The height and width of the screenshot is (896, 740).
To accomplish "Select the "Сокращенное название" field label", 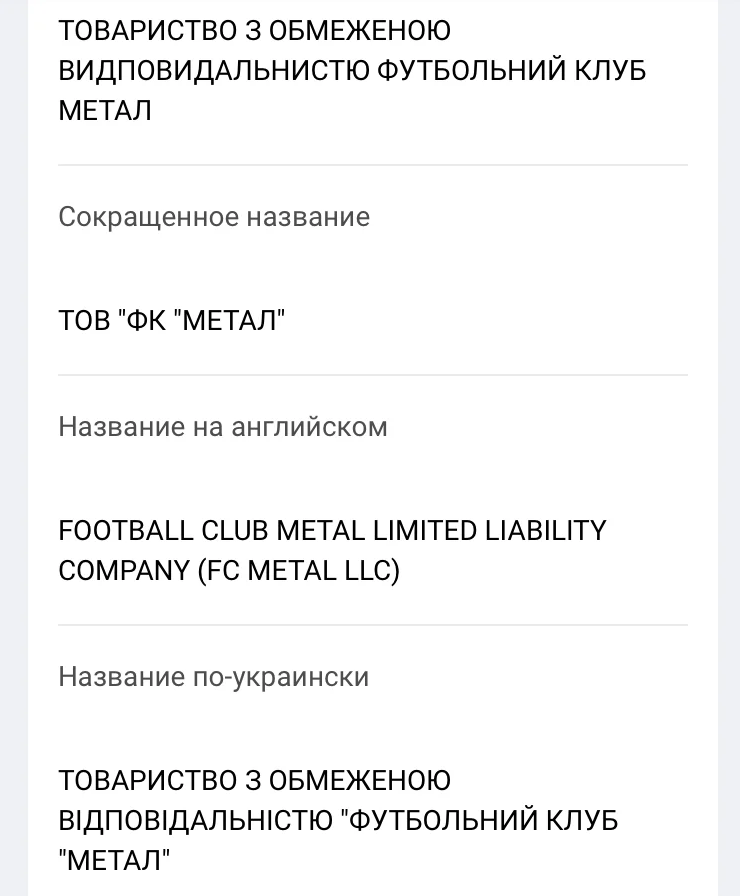I will point(214,217).
